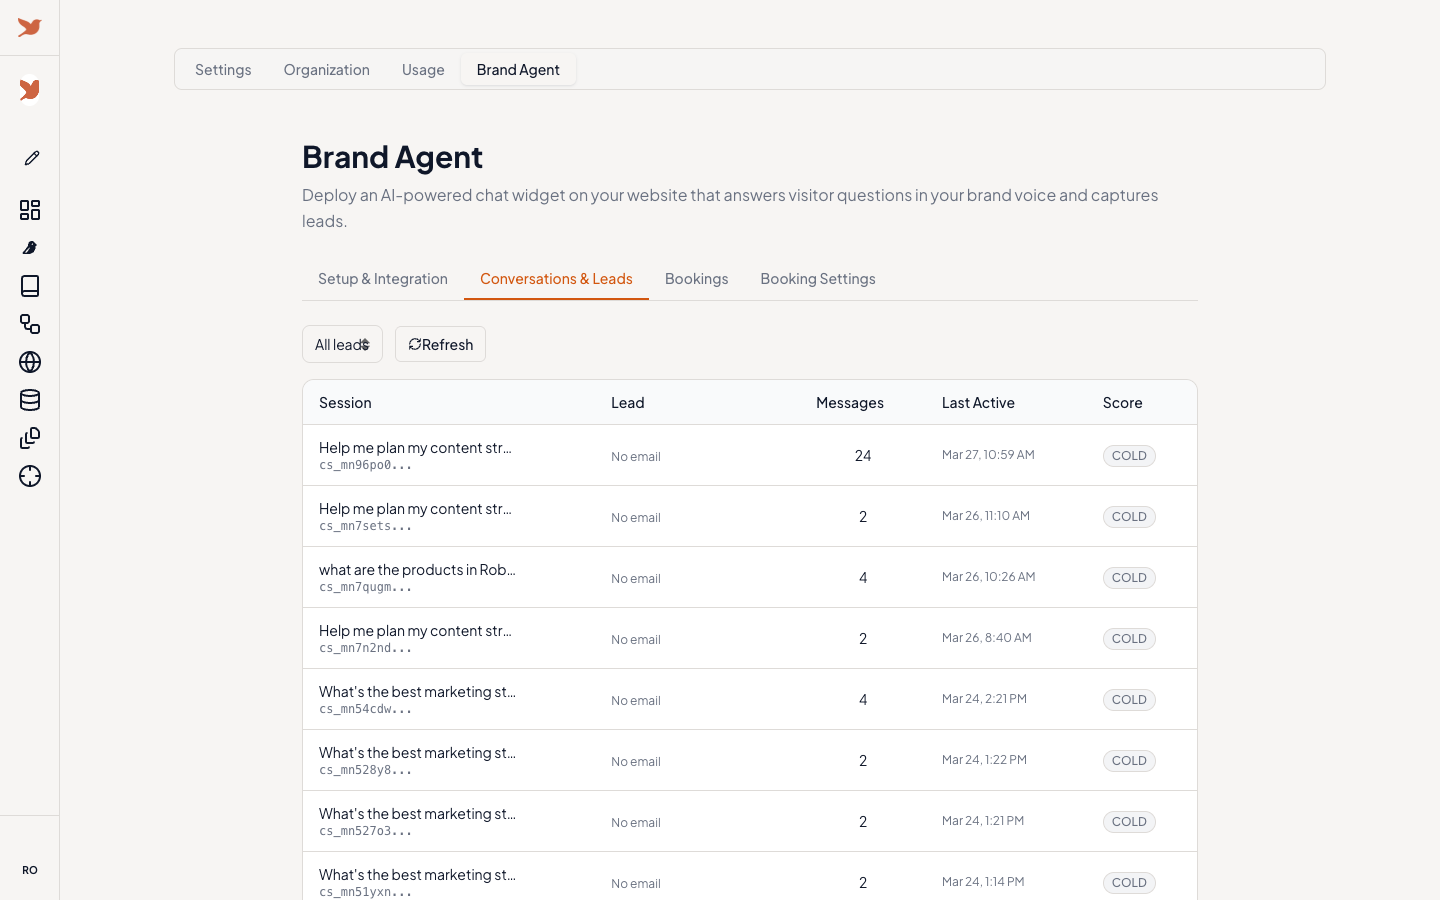Open the session starting with cs_mn7qugm
1440x900 pixels.
418,577
